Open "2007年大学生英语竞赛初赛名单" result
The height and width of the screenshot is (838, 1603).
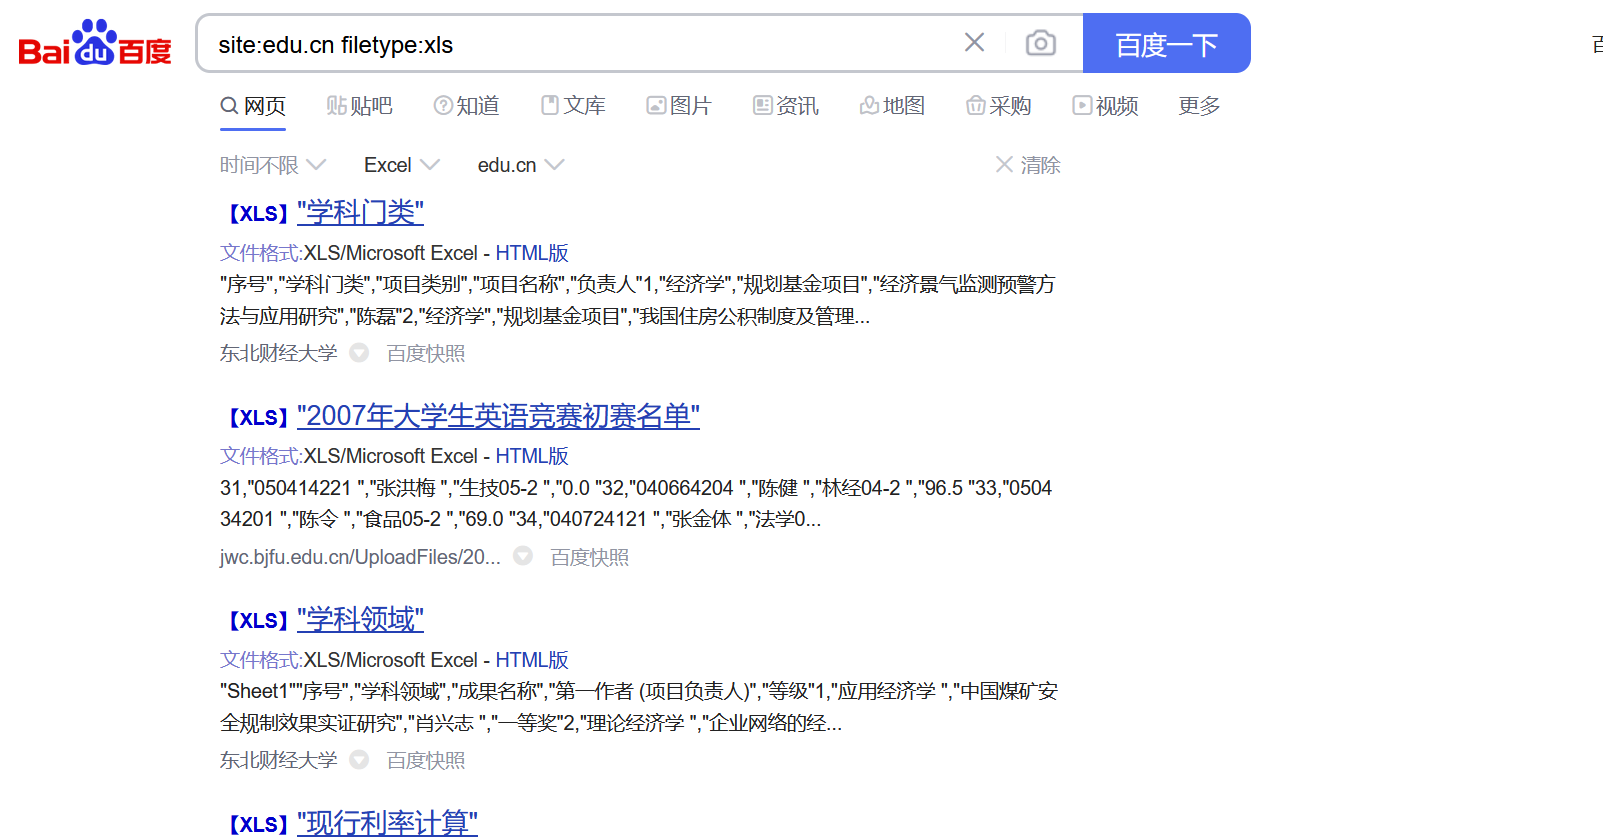click(x=498, y=416)
